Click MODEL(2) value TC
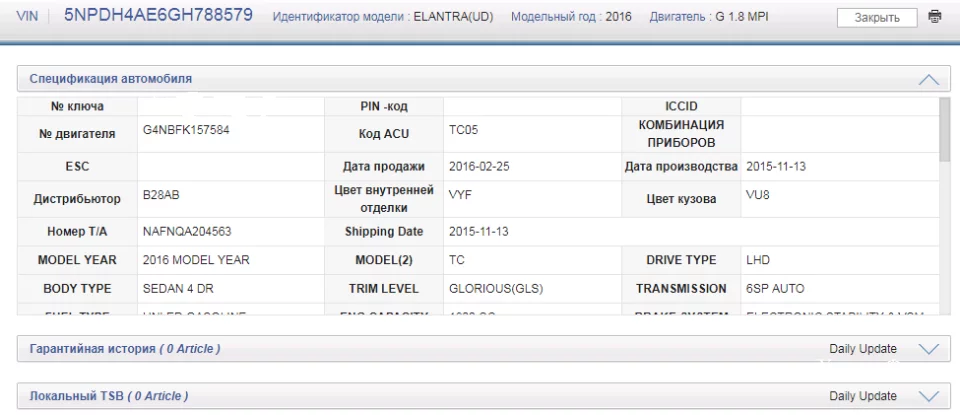960x415 pixels. click(457, 260)
